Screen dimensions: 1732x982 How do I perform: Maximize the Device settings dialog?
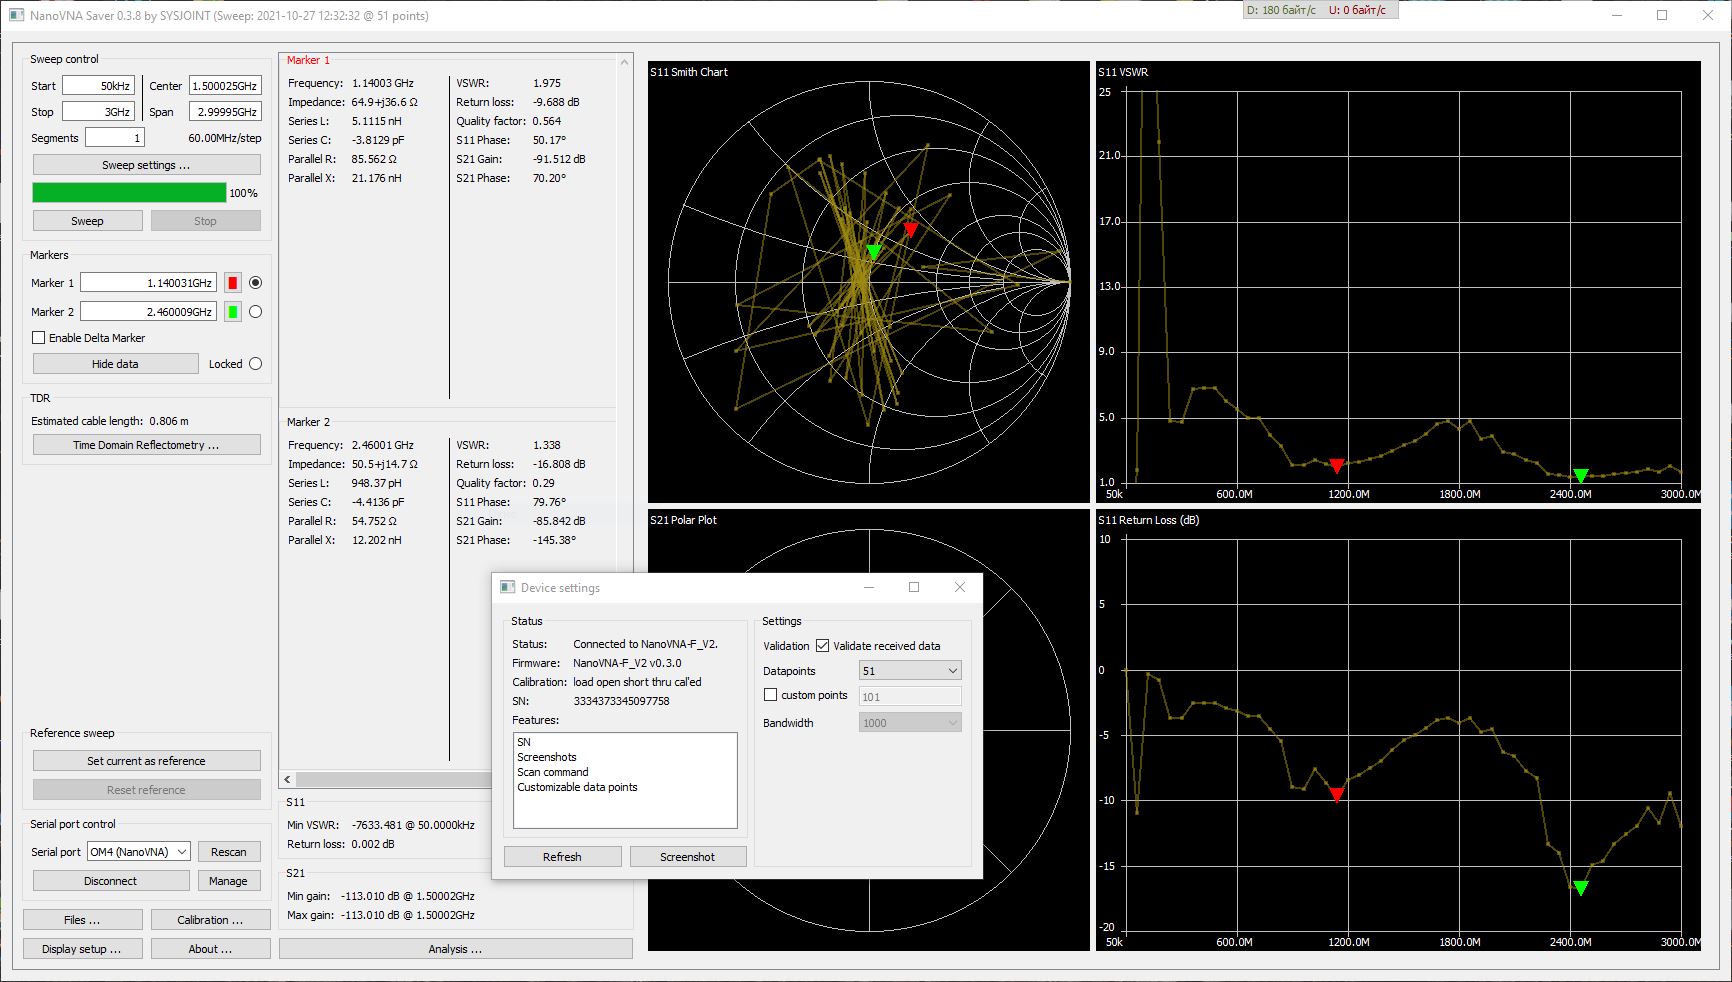pos(914,587)
